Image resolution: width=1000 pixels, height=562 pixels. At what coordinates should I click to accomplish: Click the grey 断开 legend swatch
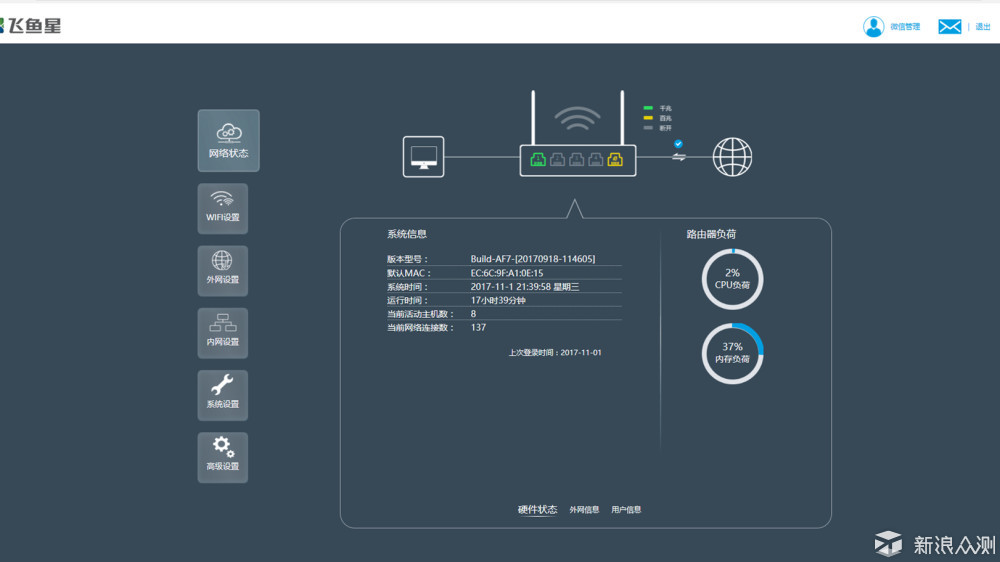point(648,128)
